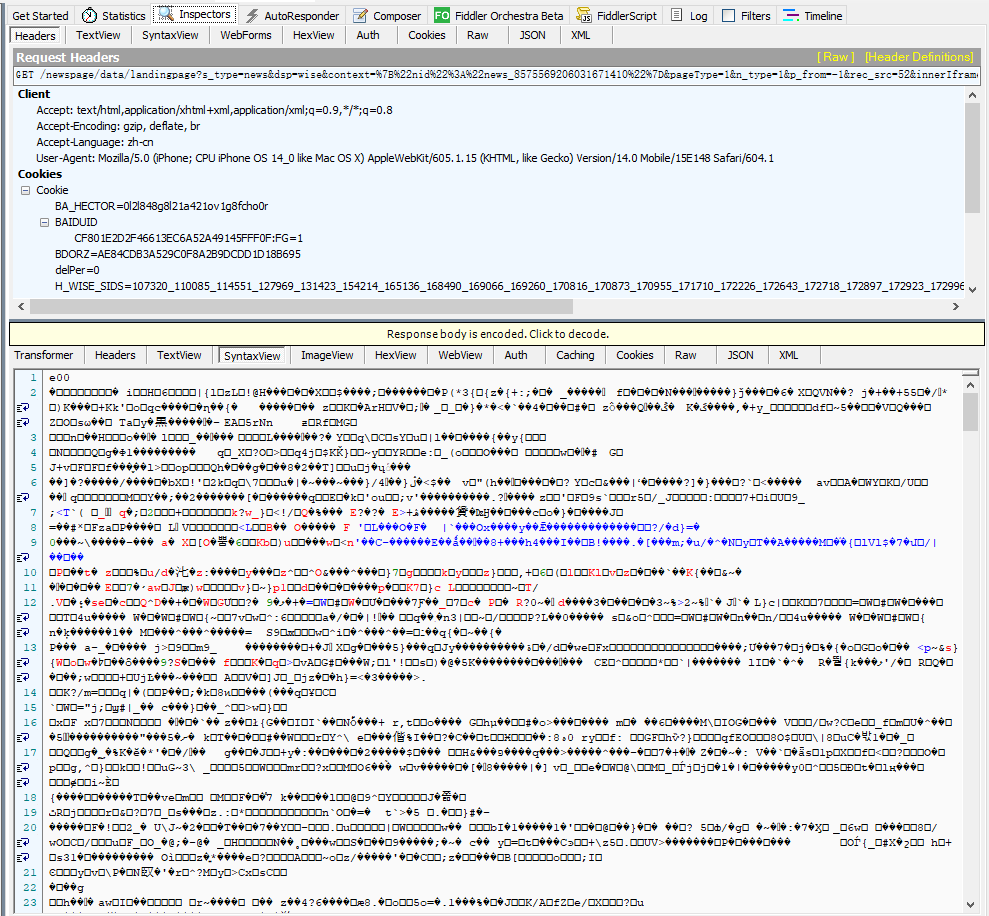989x916 pixels.
Task: Click response body scroll-up arrow
Action: tap(970, 385)
